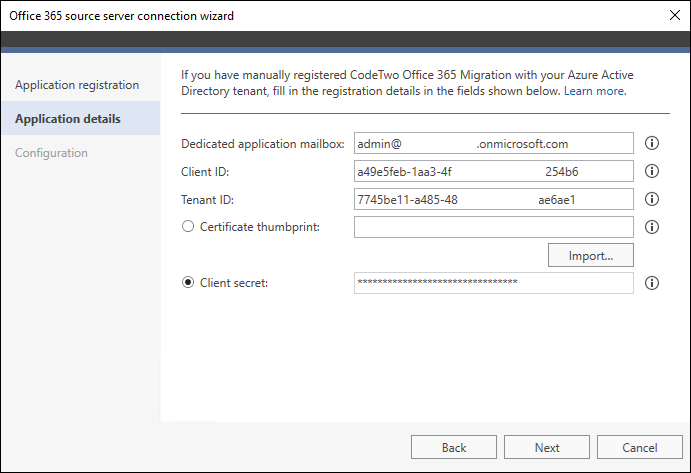Image resolution: width=691 pixels, height=473 pixels.
Task: Click info icon next to Client secret field
Action: pos(652,283)
